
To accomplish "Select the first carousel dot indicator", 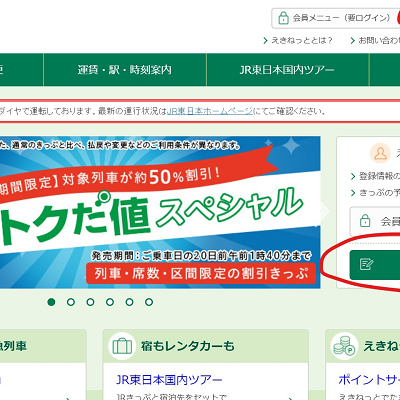I will tap(51, 302).
